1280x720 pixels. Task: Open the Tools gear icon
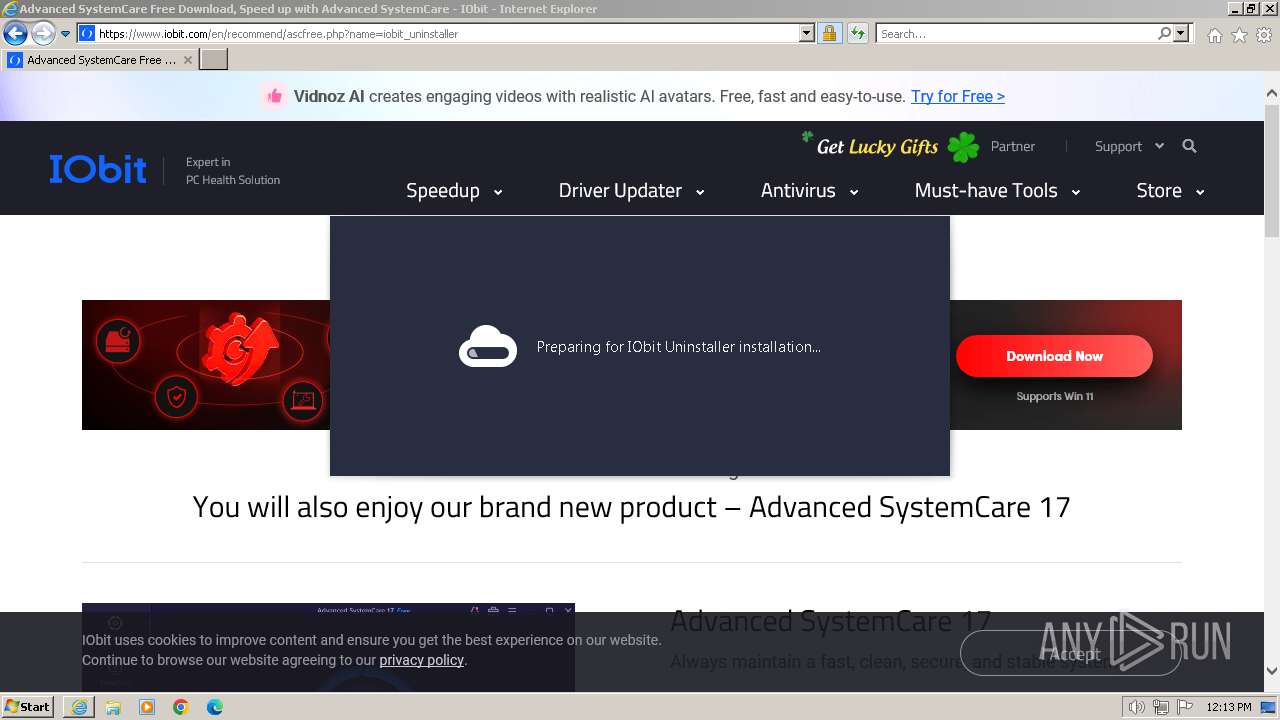(x=1264, y=35)
